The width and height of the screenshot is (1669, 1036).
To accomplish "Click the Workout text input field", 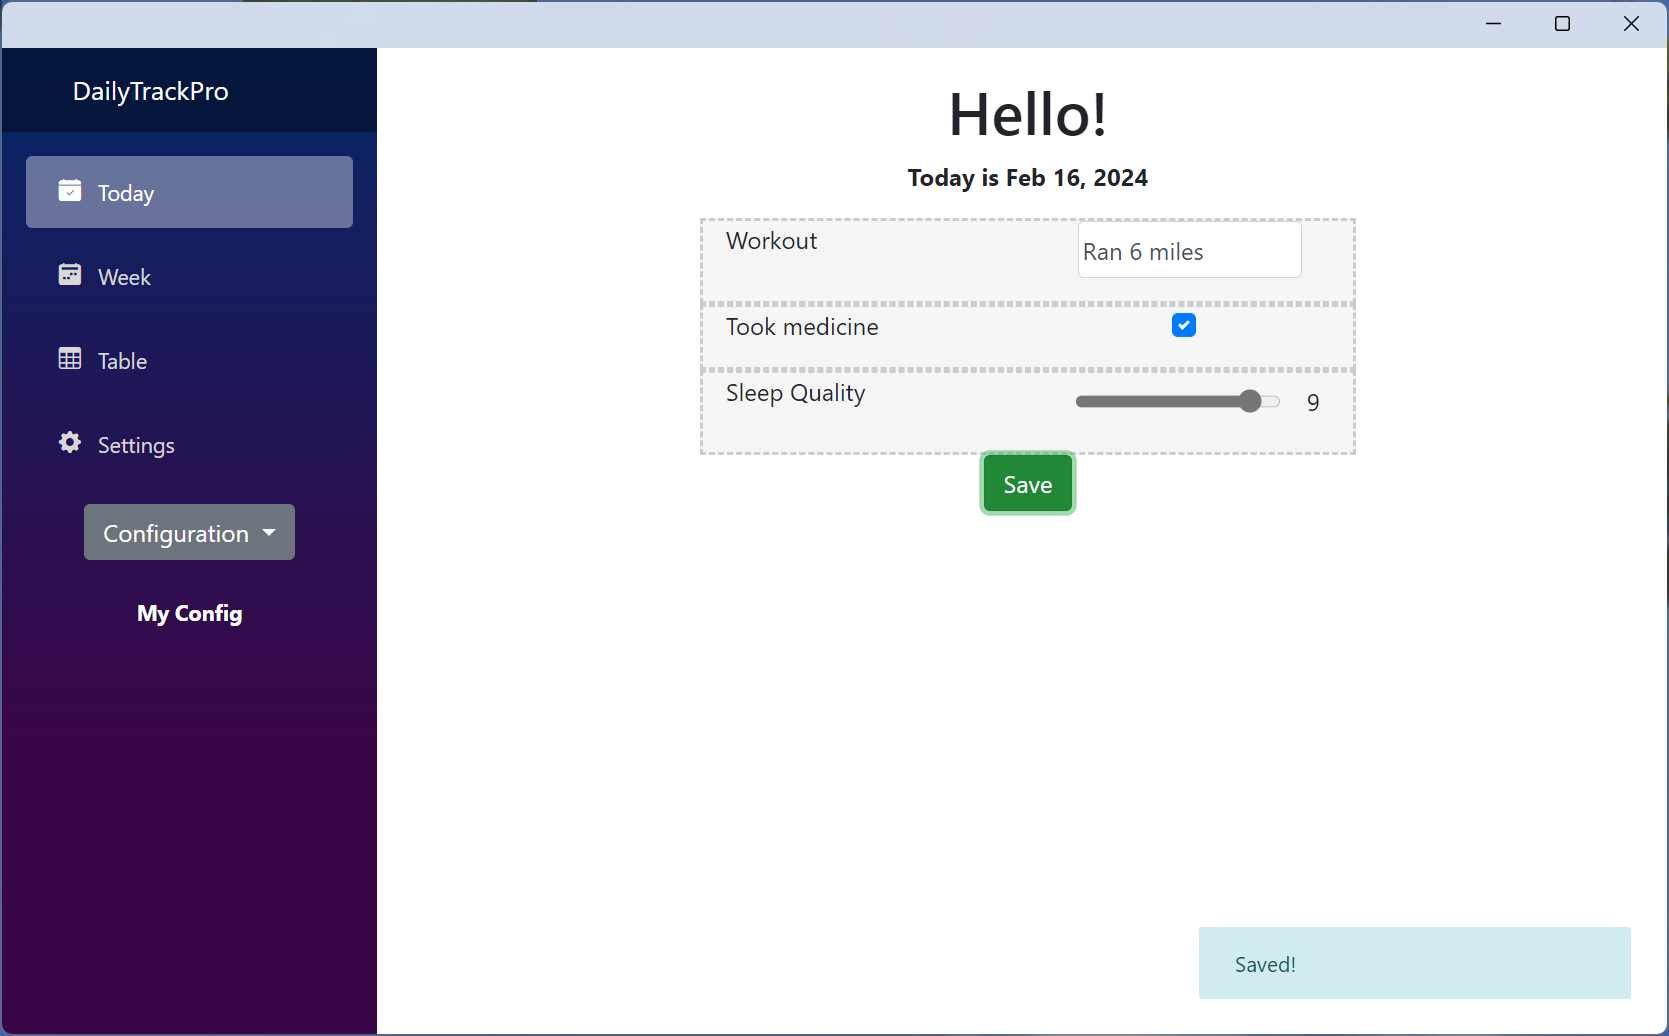I will pos(1189,250).
